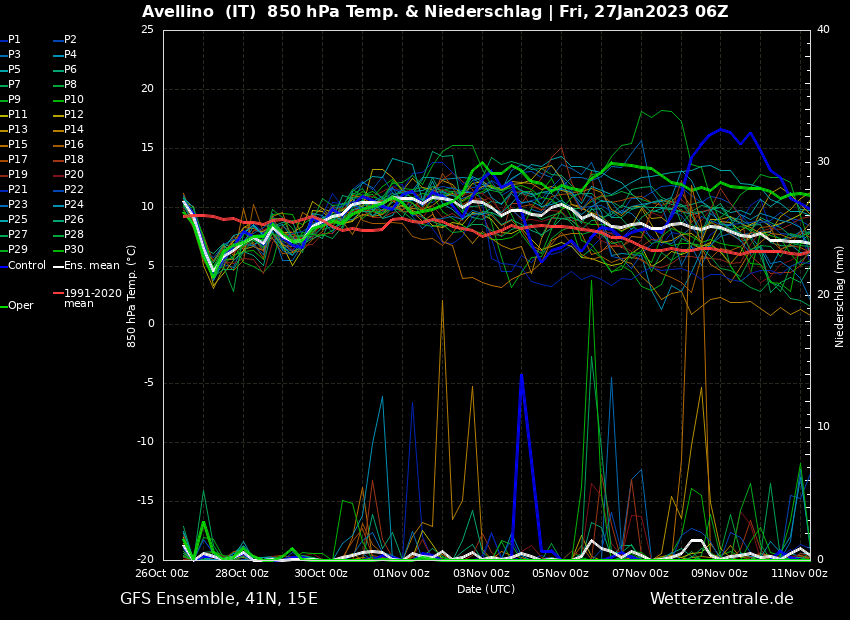
Task: Click the P2 legend entry
Action: [70, 40]
